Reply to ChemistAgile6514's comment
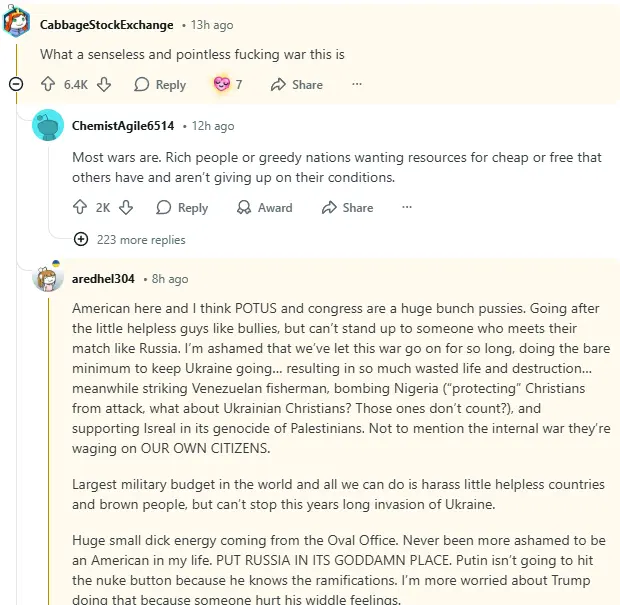Image resolution: width=620 pixels, height=605 pixels. [182, 208]
